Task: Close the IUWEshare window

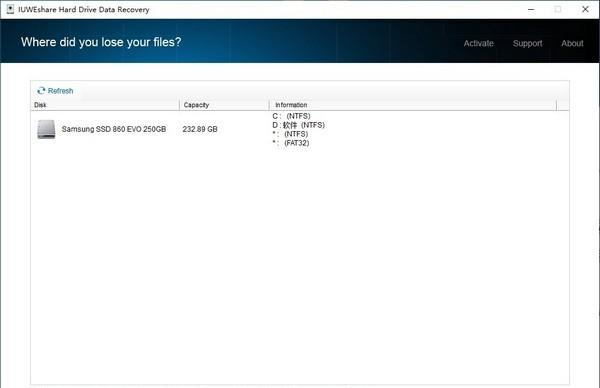Action: 585,9
